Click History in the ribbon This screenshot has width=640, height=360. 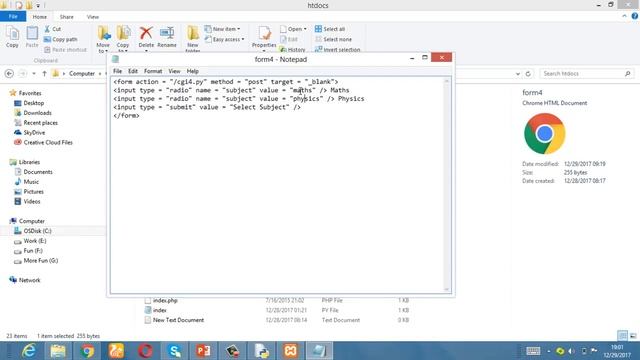[293, 49]
